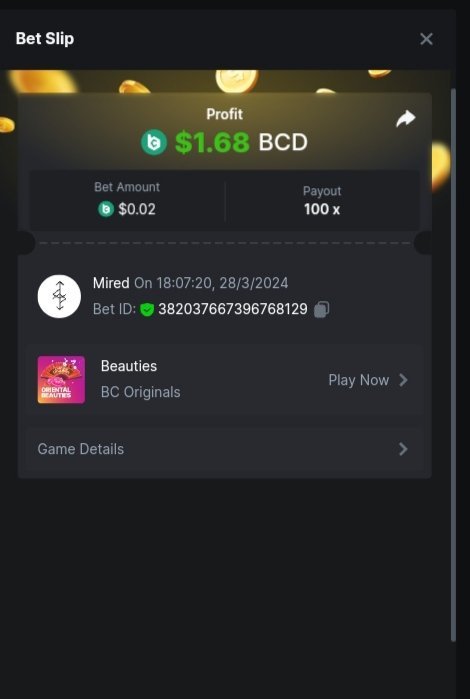Click the green $1.68 profit value
470x699 pixels.
212,143
